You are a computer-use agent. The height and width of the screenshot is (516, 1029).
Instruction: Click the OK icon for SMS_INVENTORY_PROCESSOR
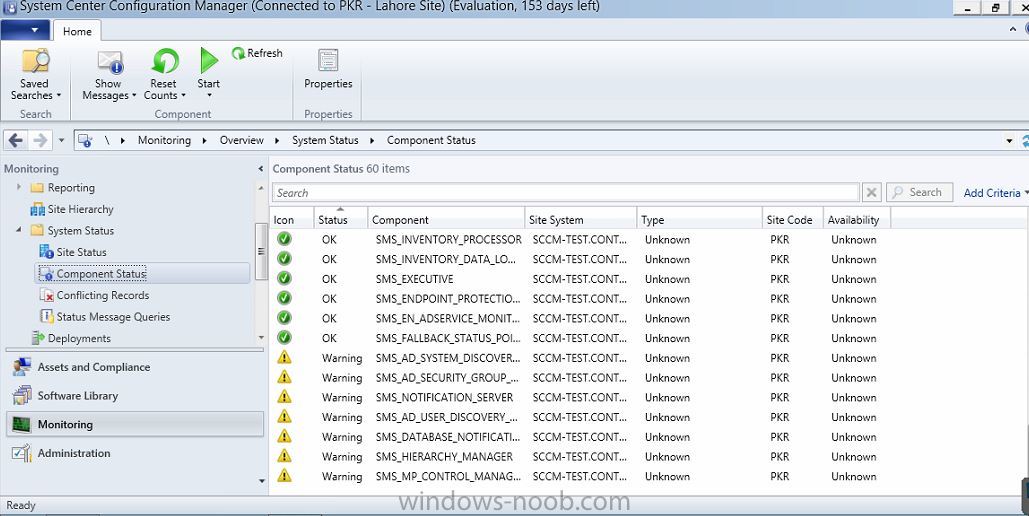click(284, 239)
